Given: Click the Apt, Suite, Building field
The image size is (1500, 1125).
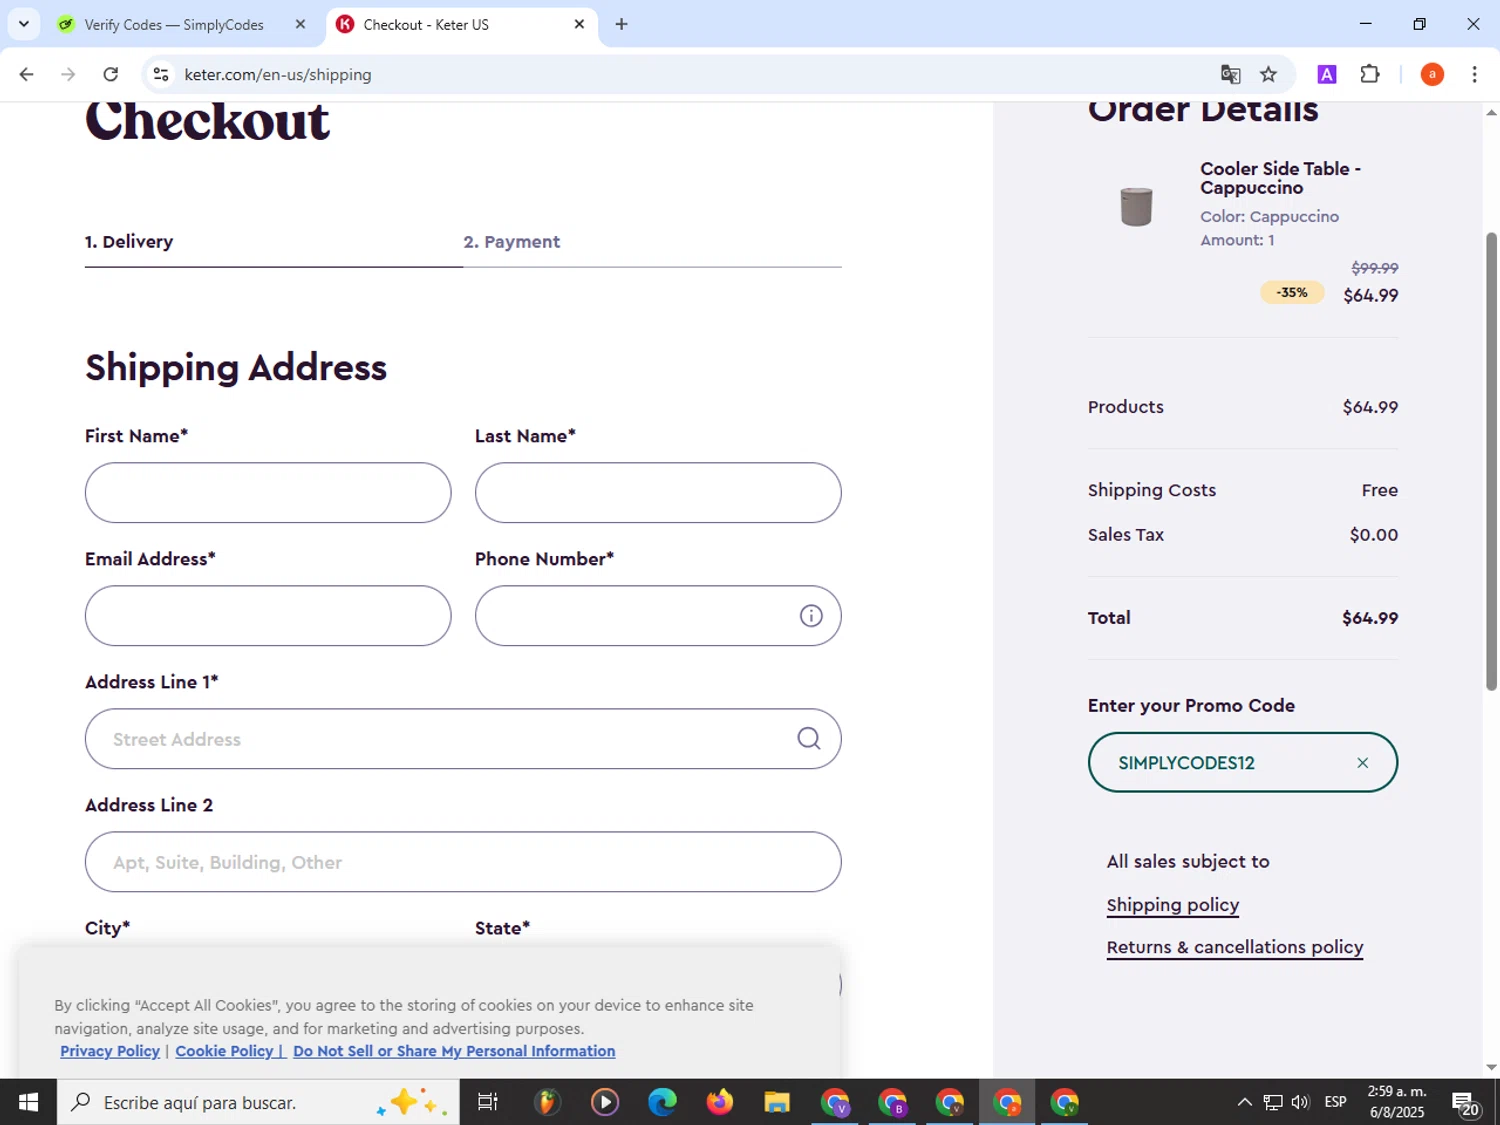Looking at the screenshot, I should click(x=463, y=862).
